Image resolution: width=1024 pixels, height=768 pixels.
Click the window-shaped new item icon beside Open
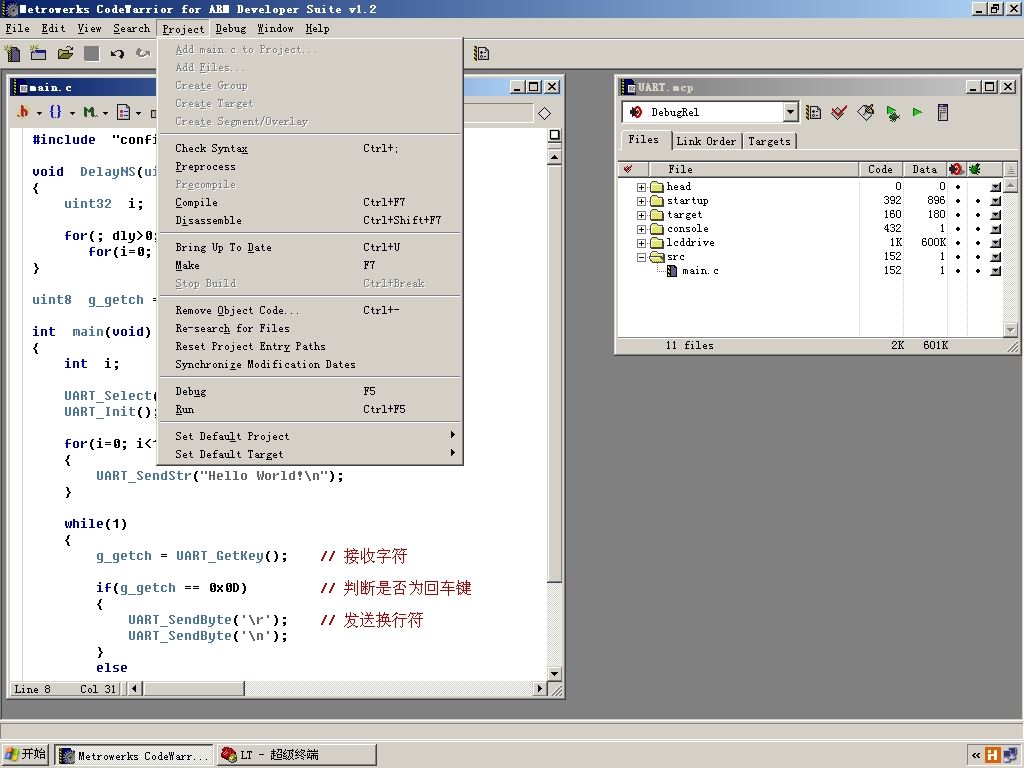tap(38, 53)
